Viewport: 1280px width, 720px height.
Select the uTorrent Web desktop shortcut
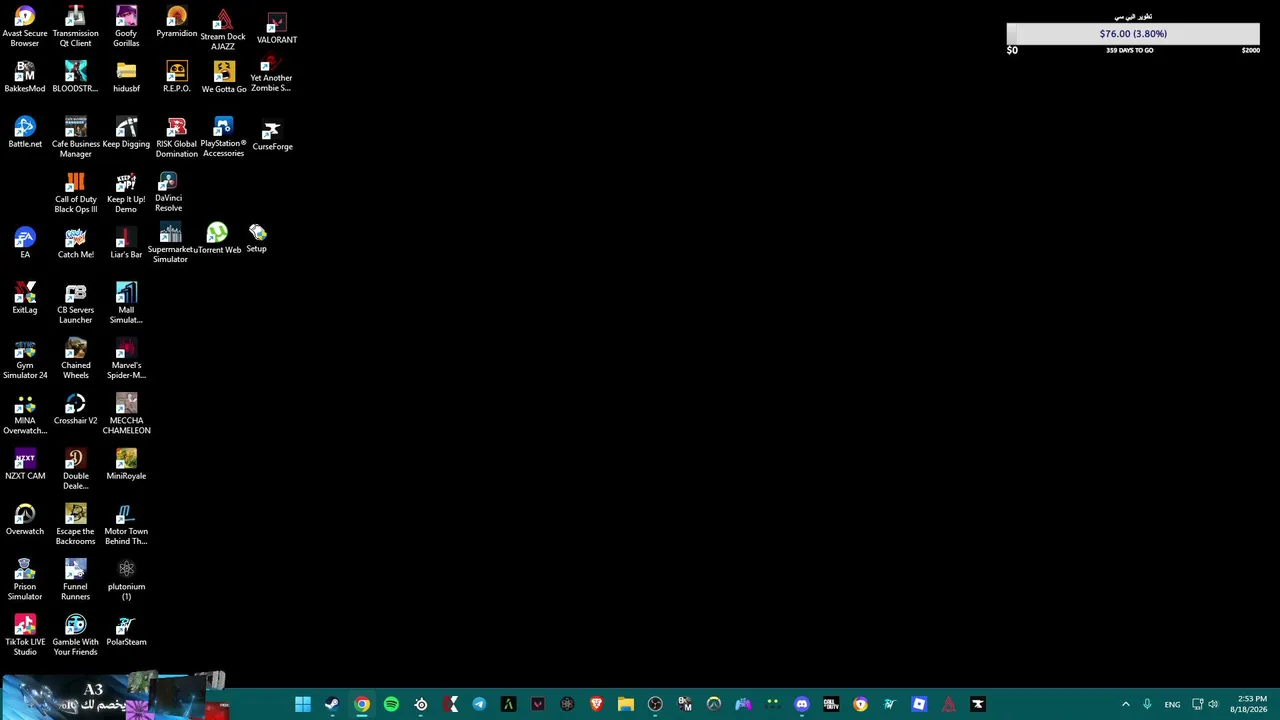pyautogui.click(x=217, y=238)
